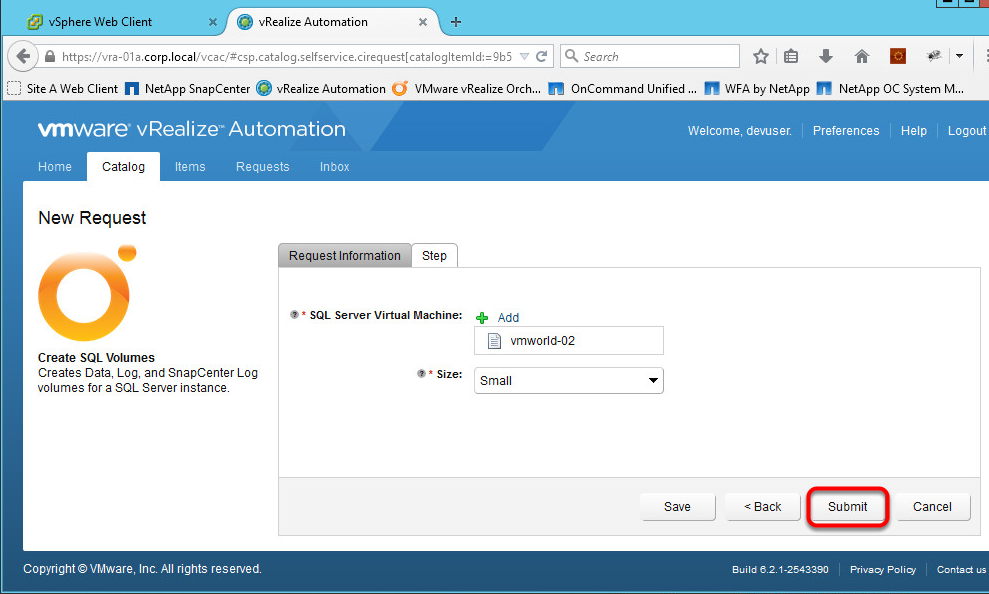The width and height of the screenshot is (989, 594).
Task: Close the vRealize Automation browser tab
Action: (x=423, y=22)
